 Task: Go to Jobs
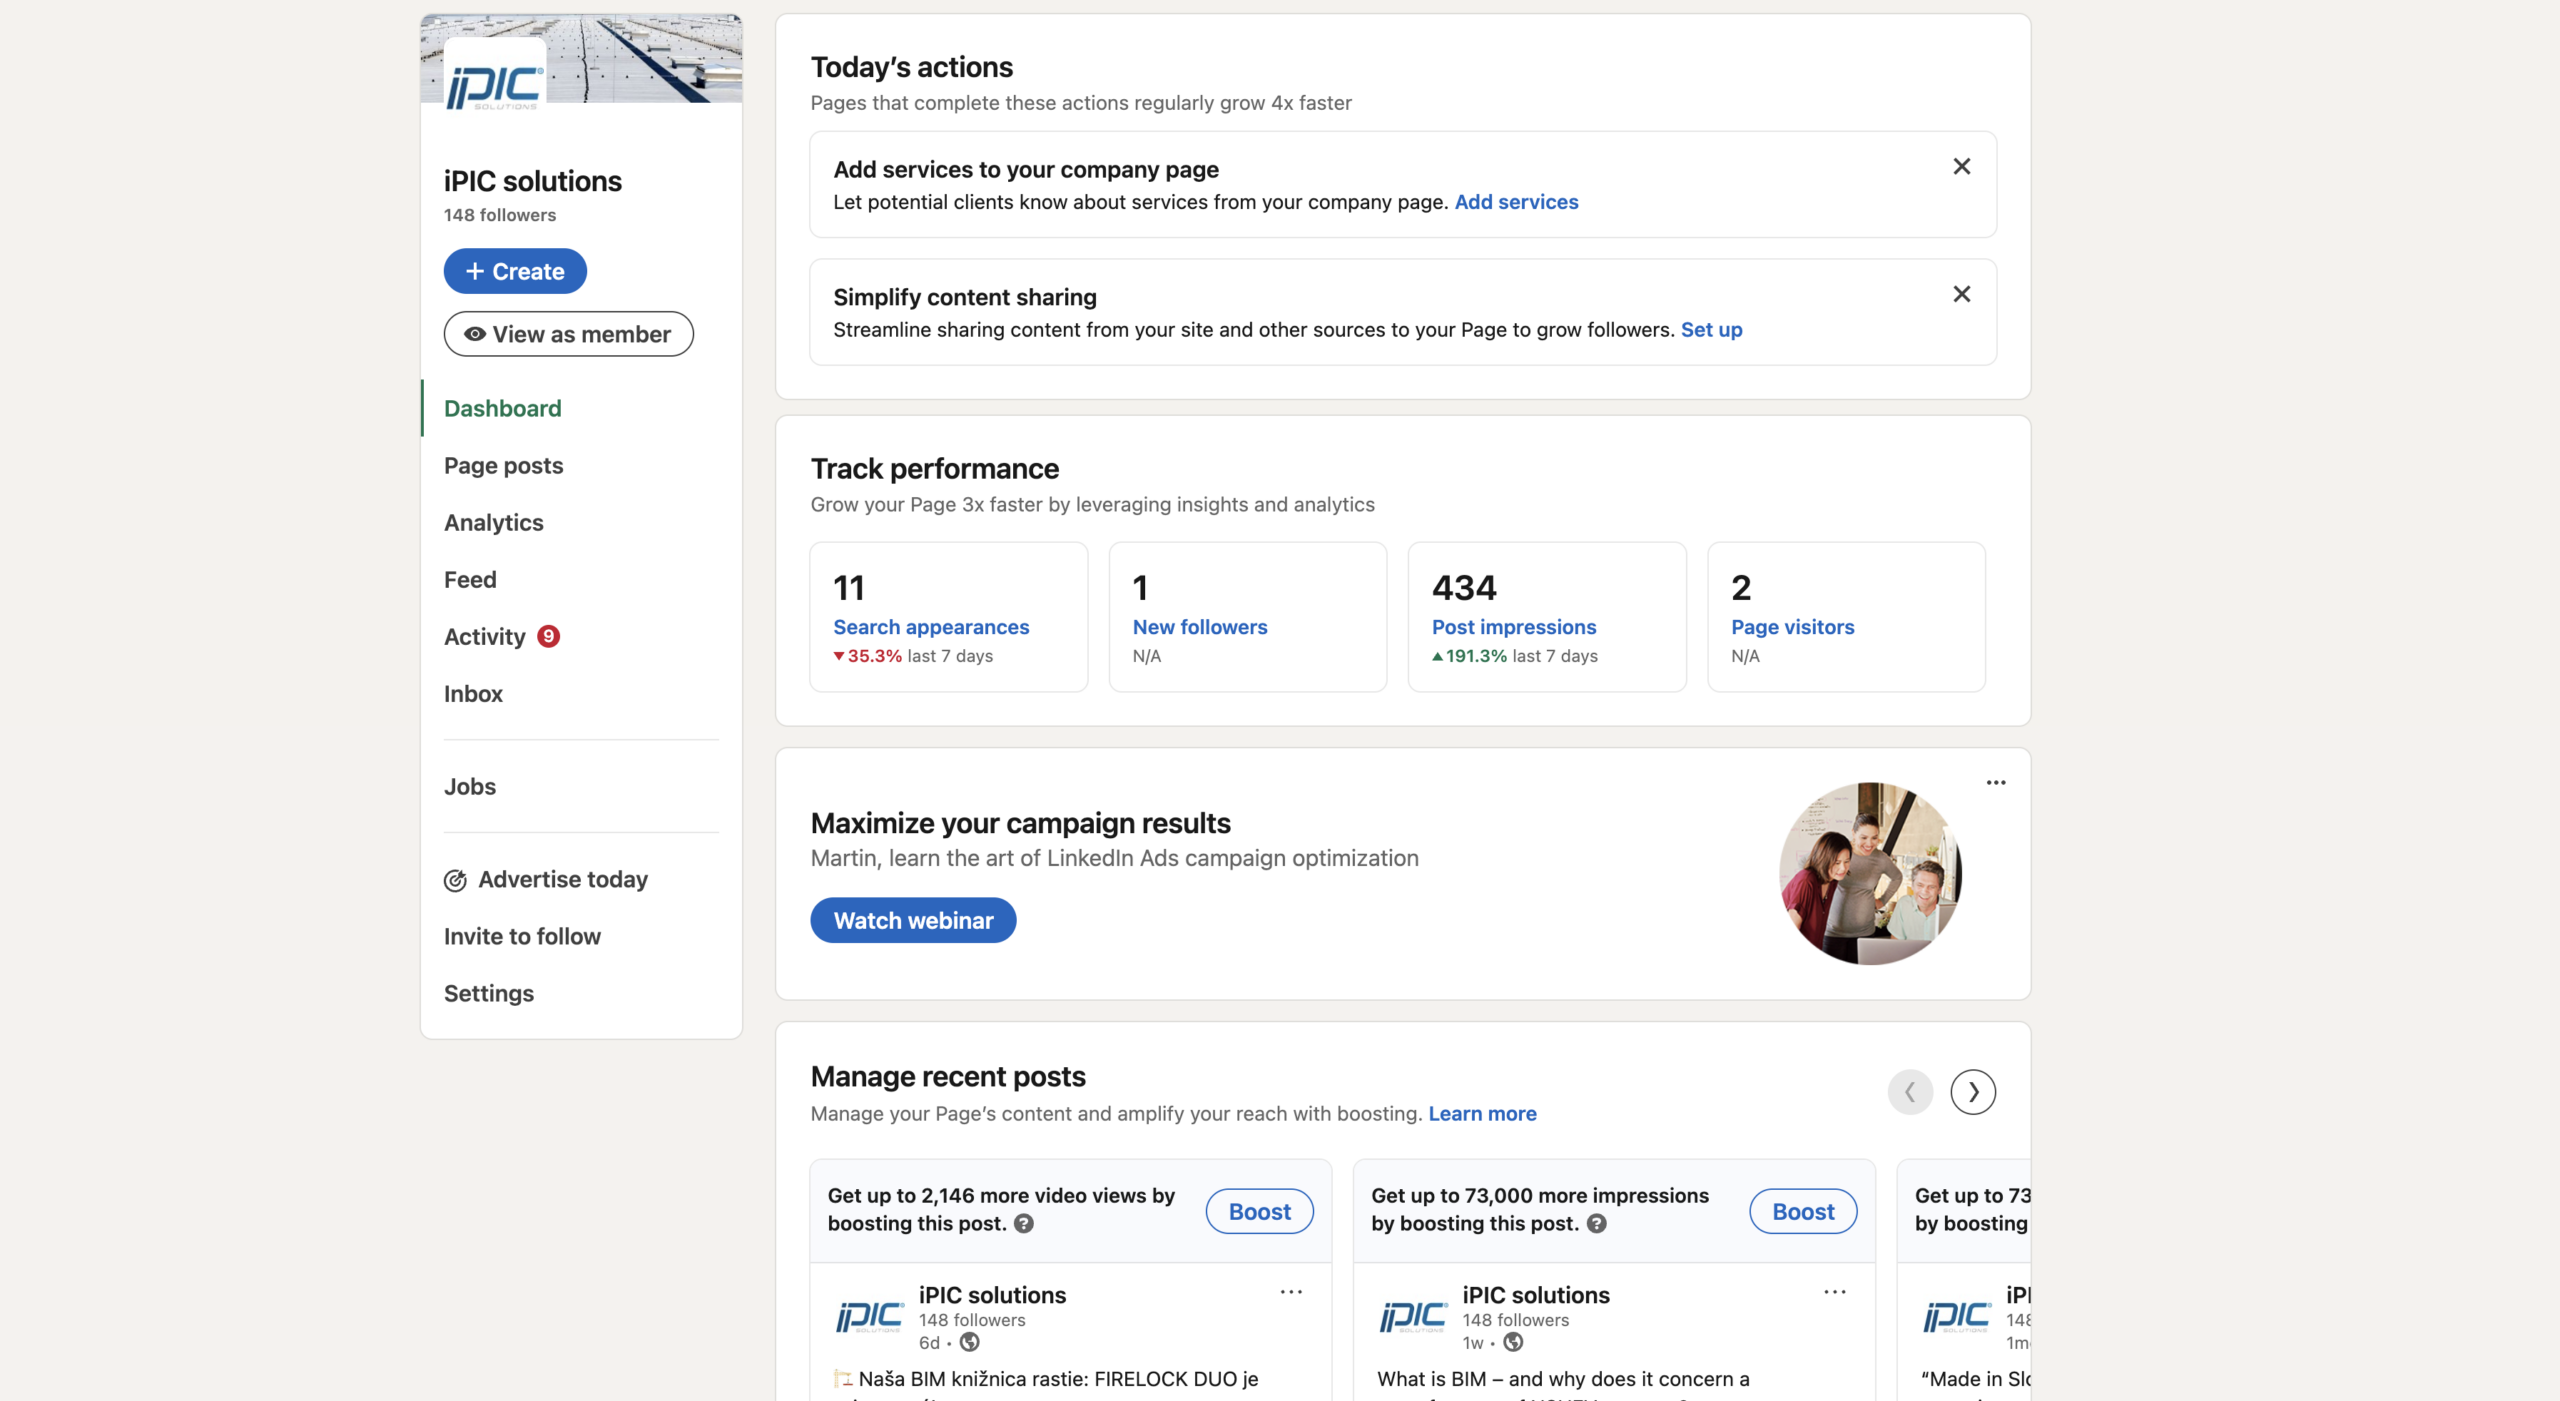pos(470,786)
